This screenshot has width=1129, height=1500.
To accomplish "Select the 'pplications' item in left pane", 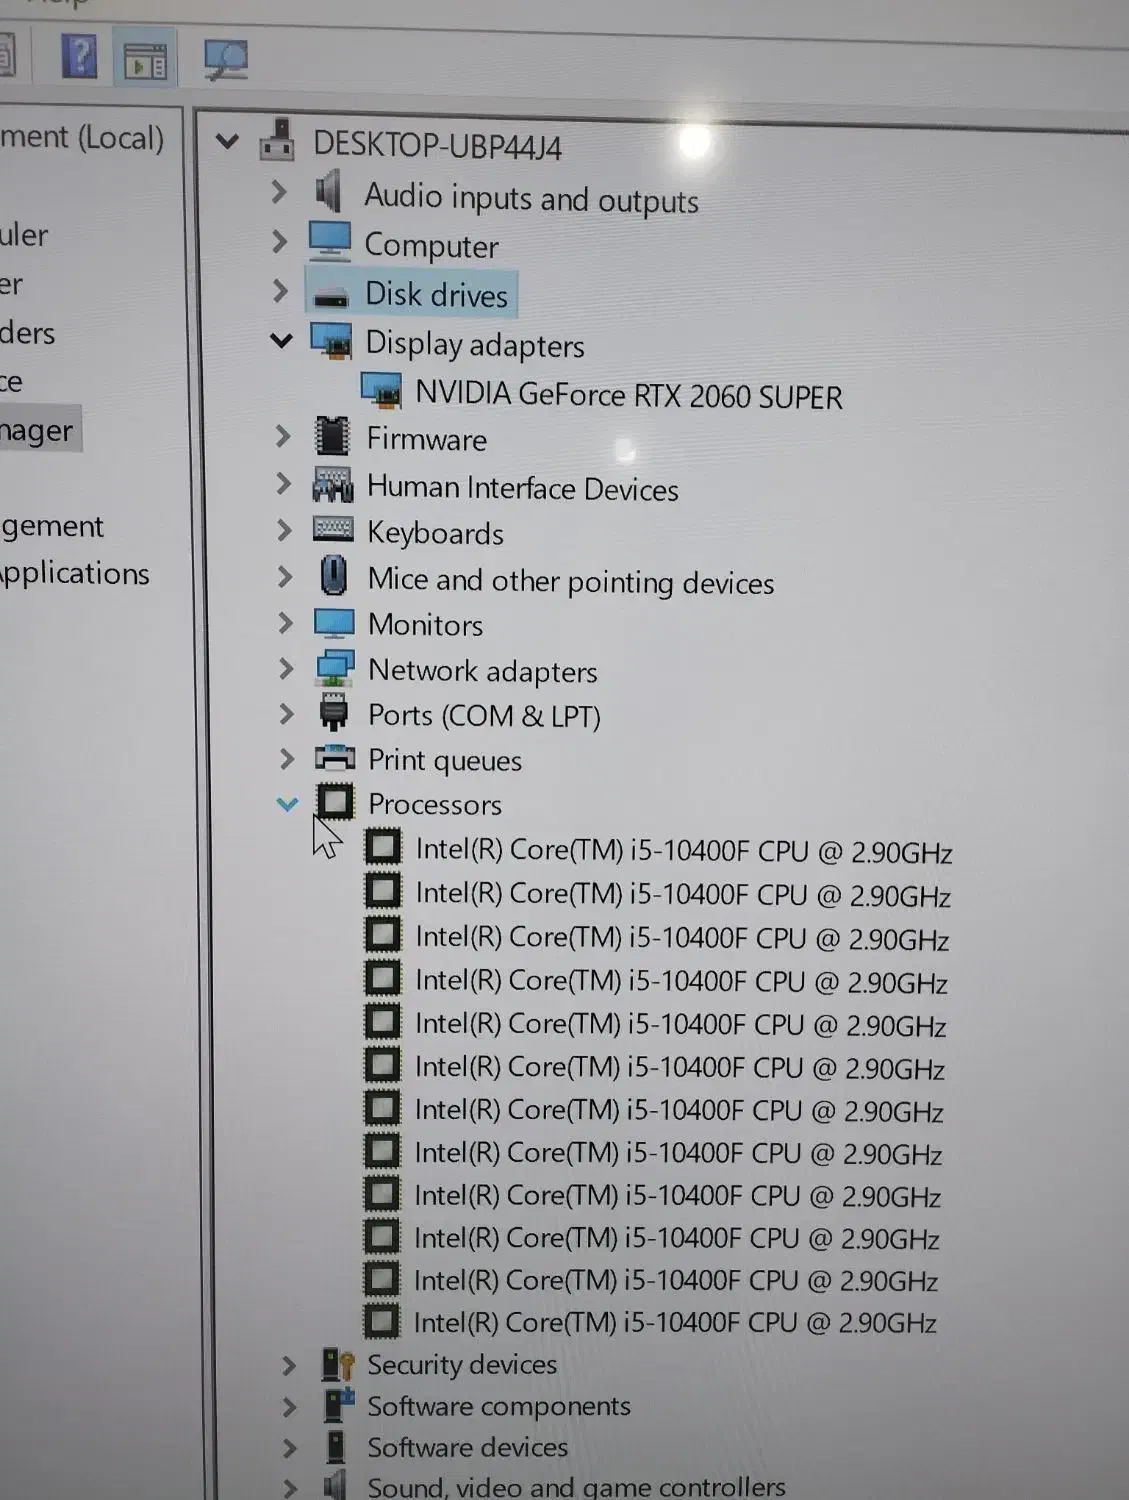I will [x=75, y=573].
